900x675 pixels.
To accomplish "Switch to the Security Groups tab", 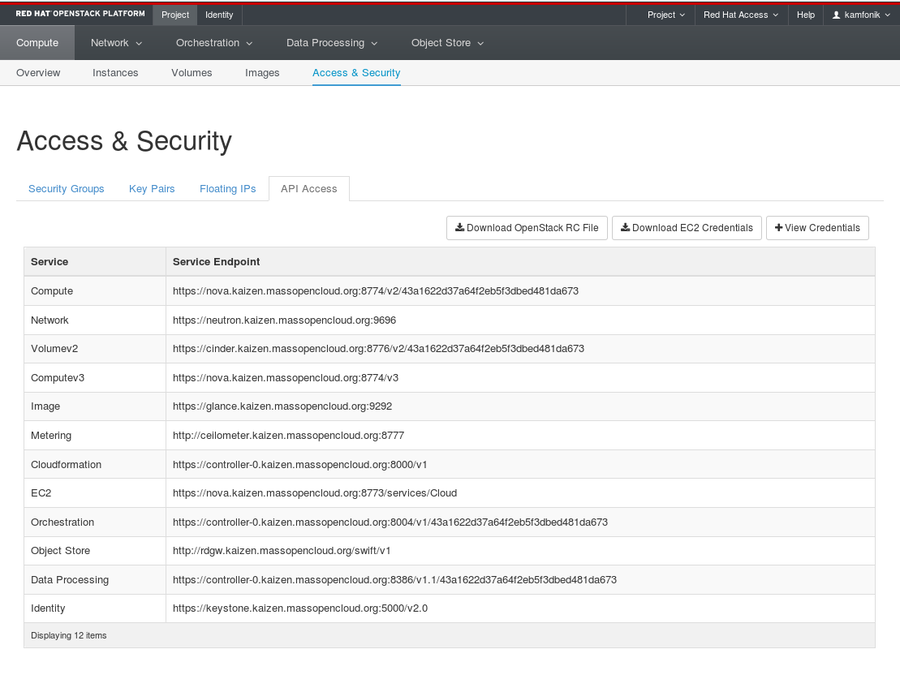I will point(66,189).
